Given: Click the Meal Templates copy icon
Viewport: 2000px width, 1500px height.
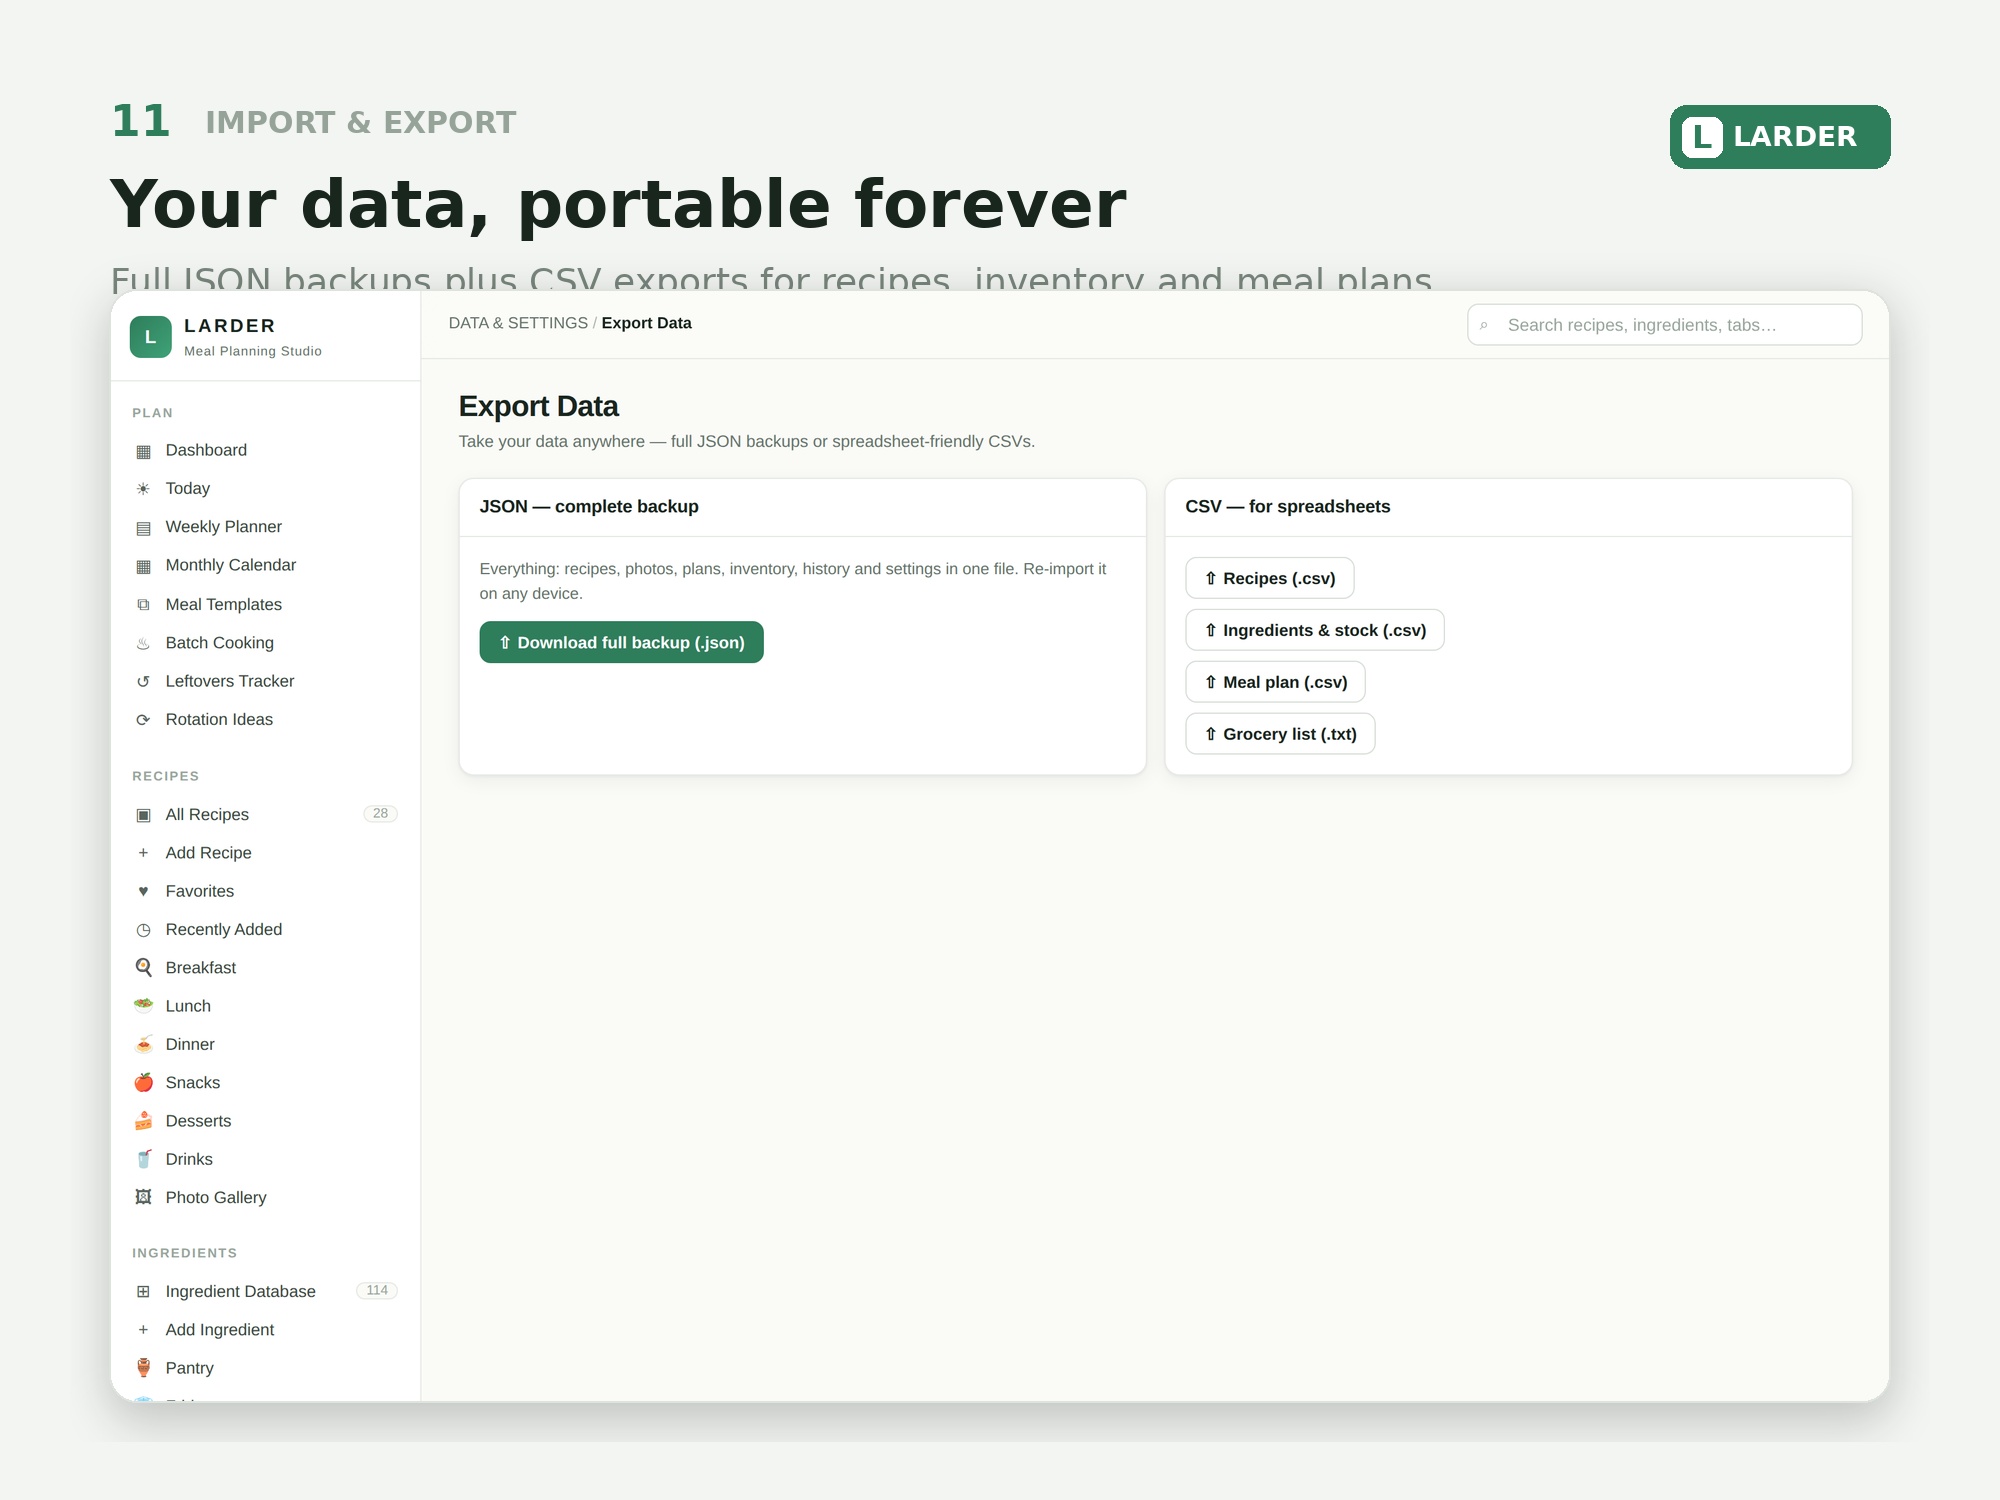Looking at the screenshot, I should tap(143, 605).
